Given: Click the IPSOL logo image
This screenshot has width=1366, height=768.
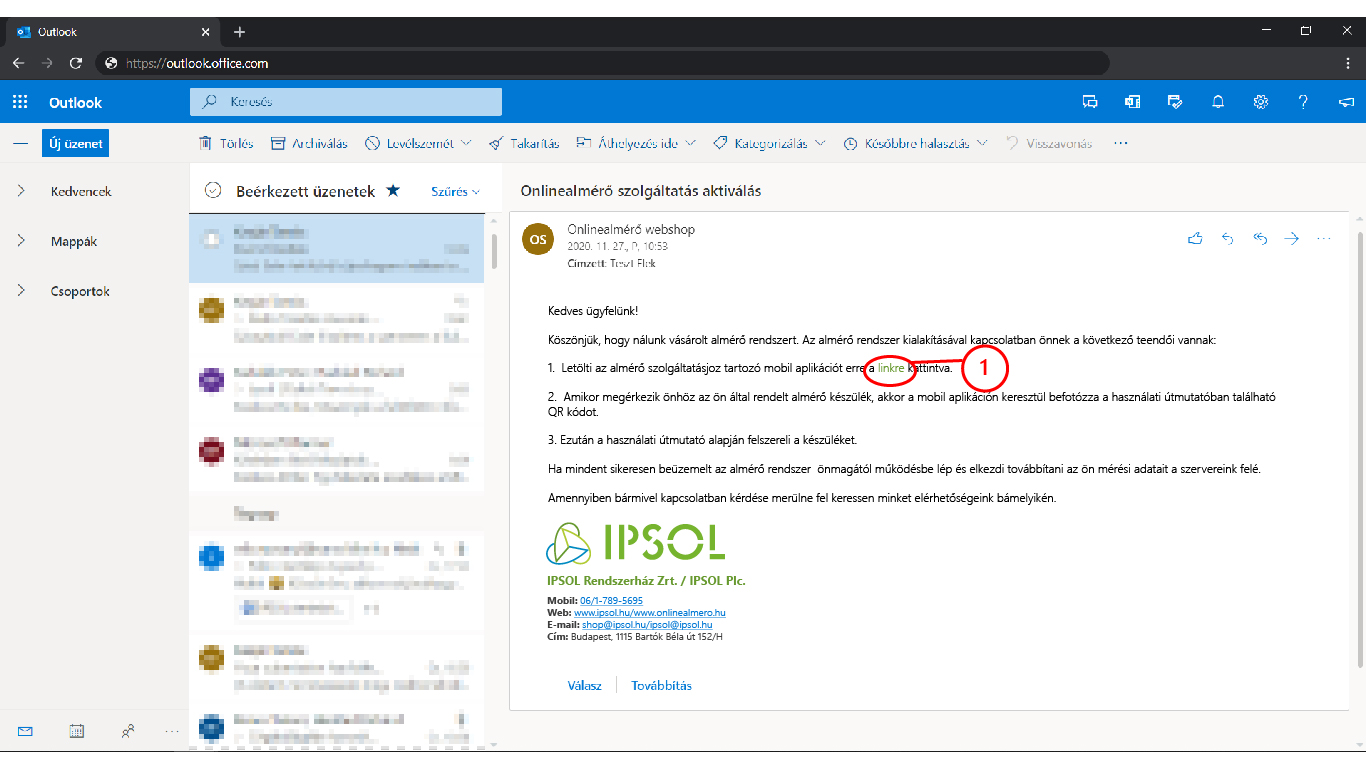Looking at the screenshot, I should click(635, 543).
